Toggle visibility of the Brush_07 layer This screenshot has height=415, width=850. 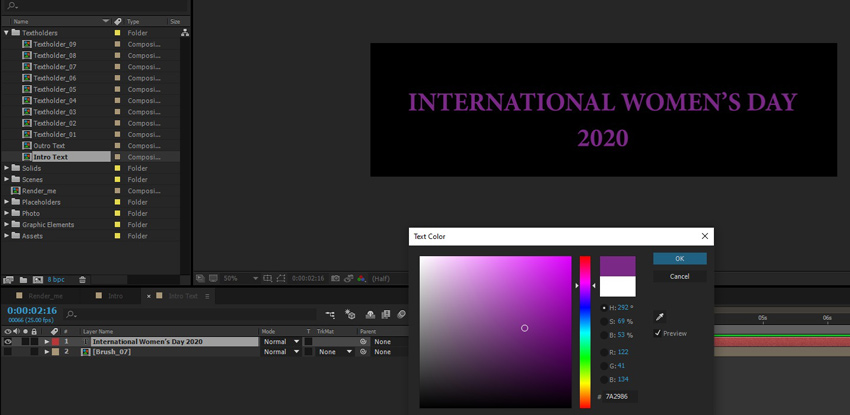pos(8,352)
